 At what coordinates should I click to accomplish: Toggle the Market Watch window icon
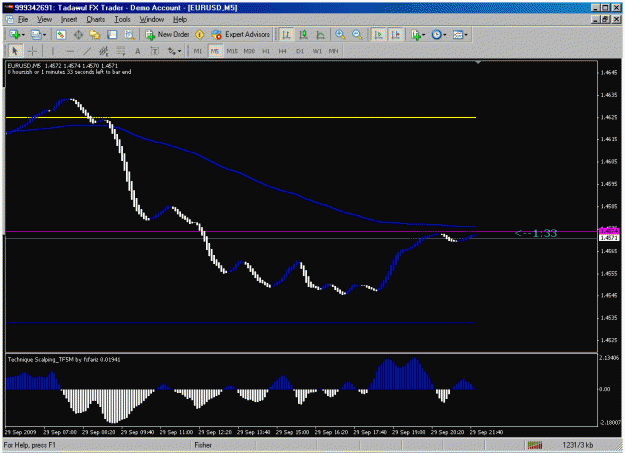tap(61, 35)
